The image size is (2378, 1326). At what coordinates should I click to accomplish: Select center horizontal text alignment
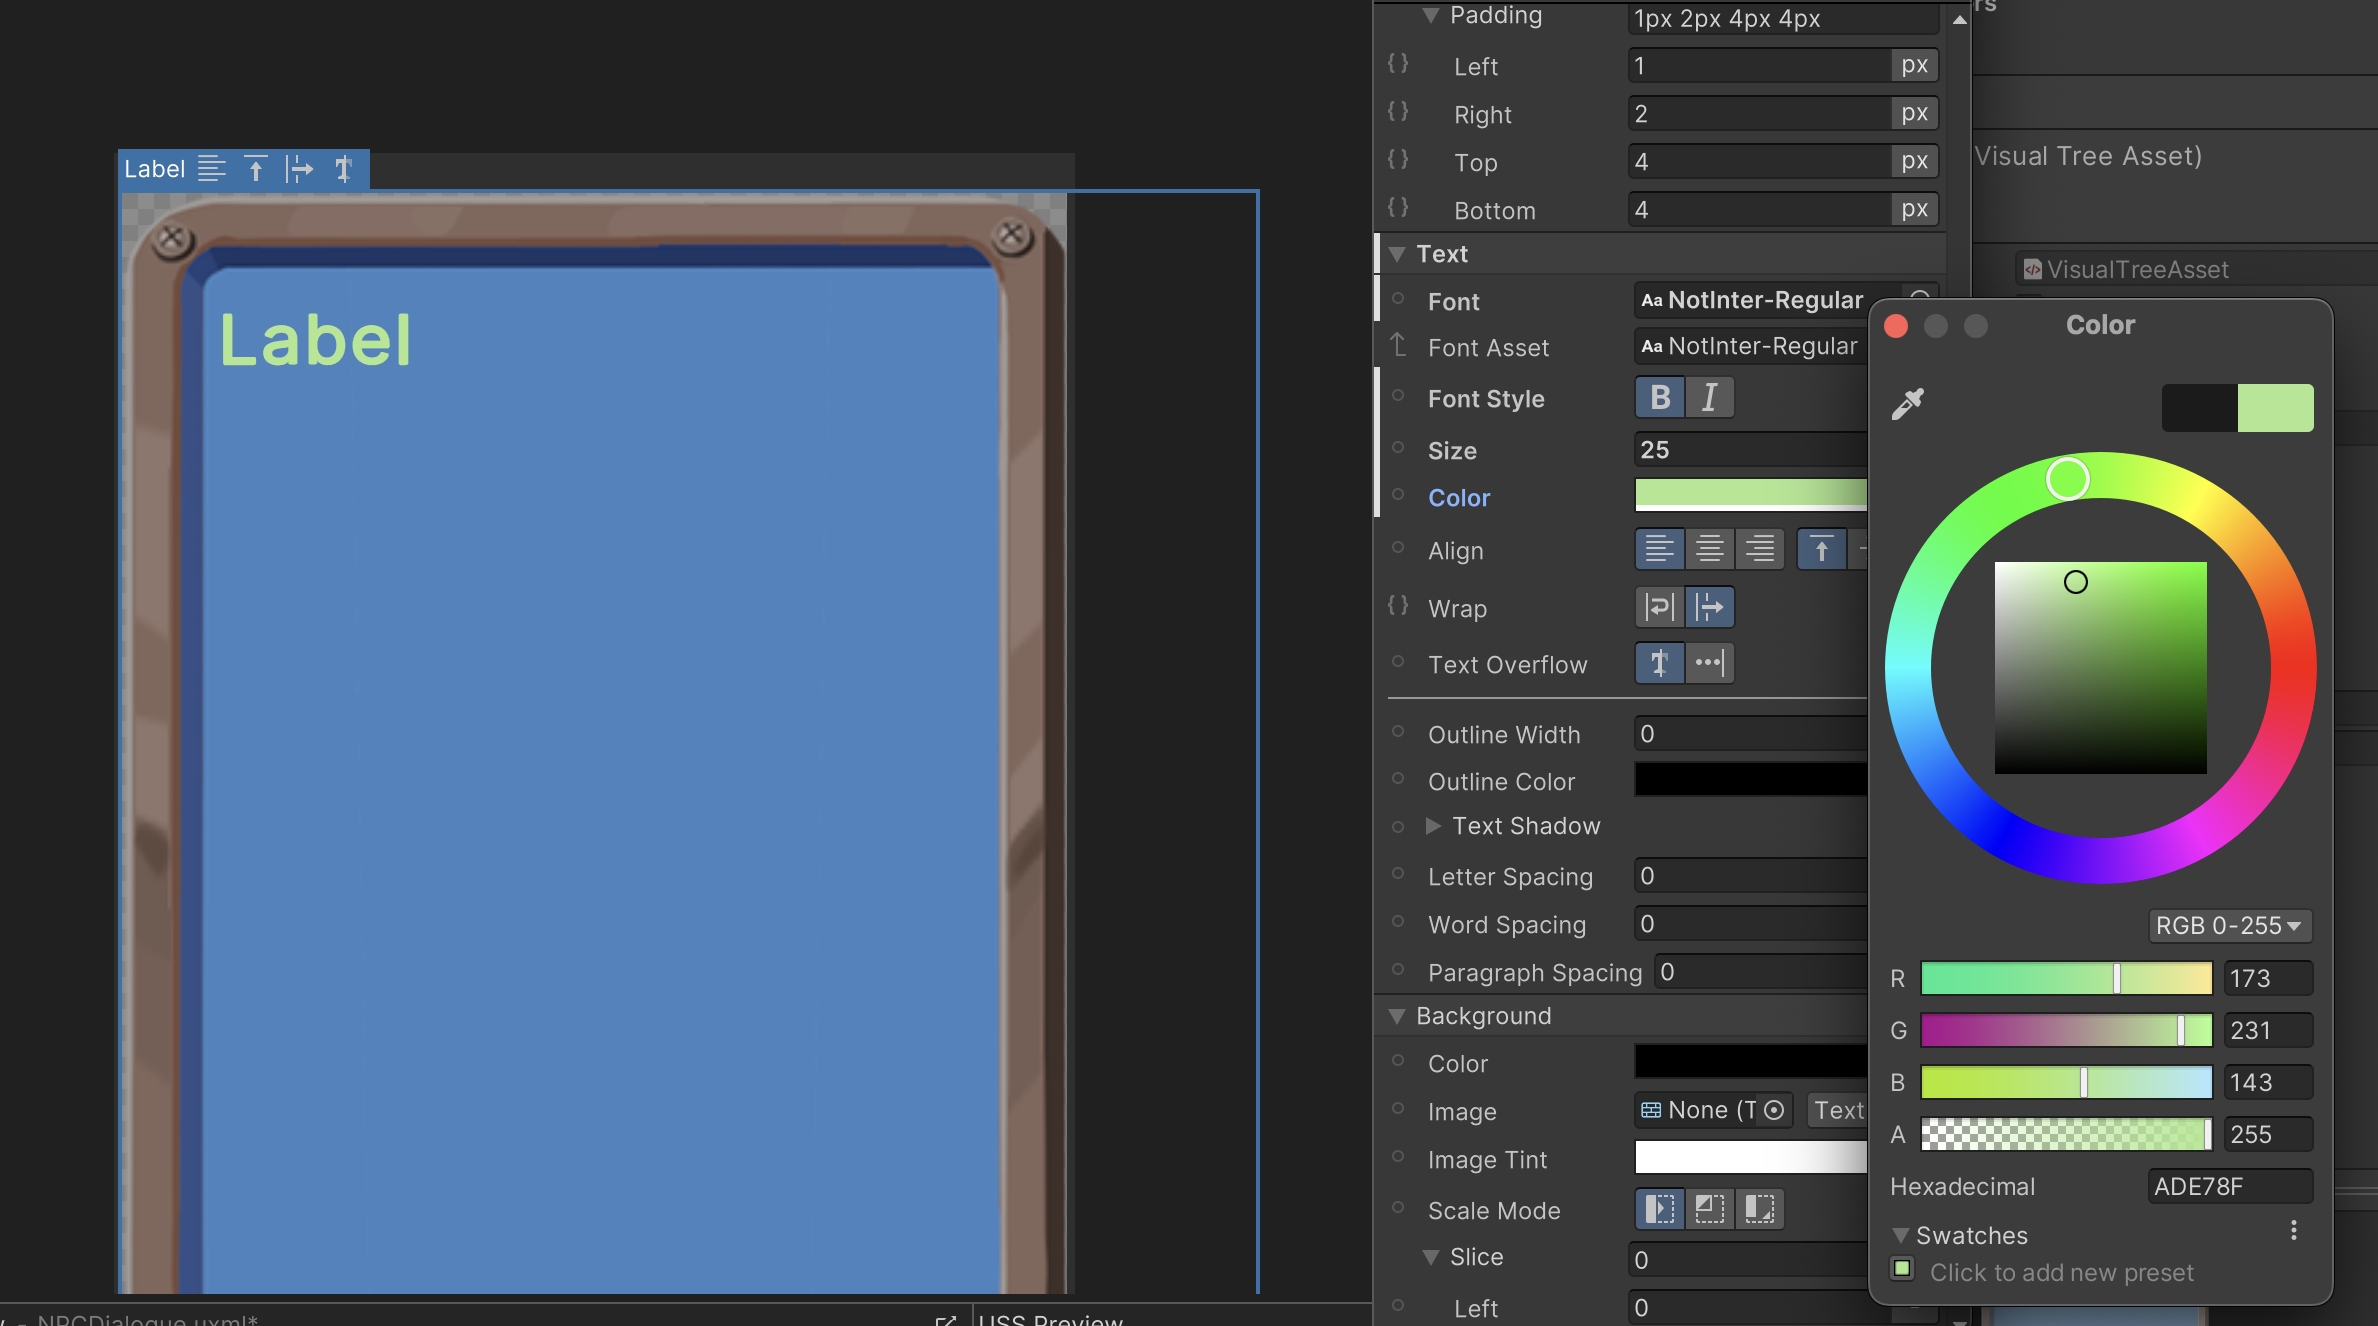pos(1710,549)
